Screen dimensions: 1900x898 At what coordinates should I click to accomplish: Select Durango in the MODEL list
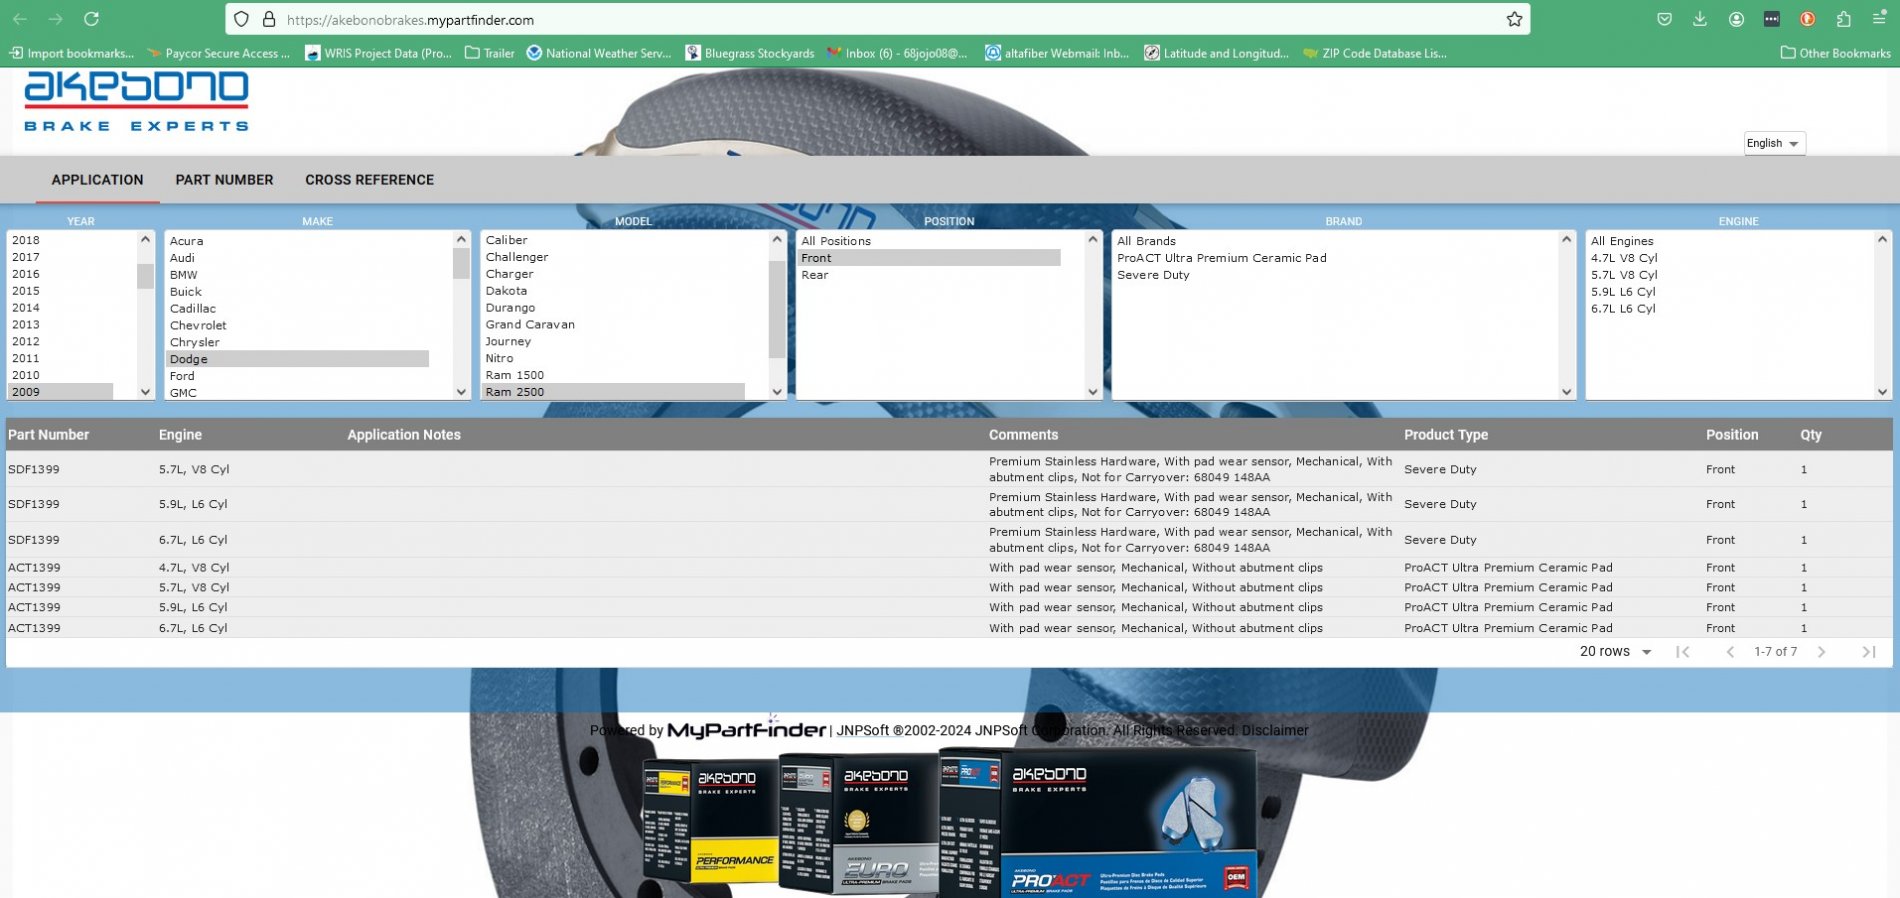click(x=614, y=308)
